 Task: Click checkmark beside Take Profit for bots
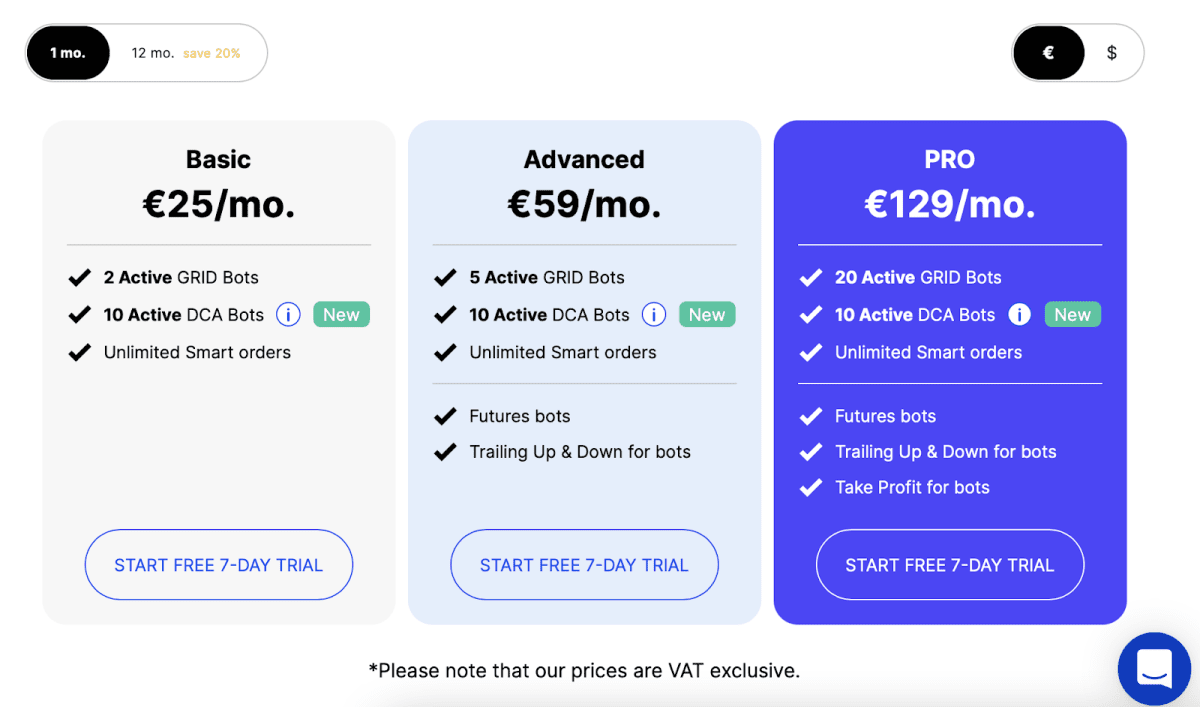pyautogui.click(x=811, y=488)
